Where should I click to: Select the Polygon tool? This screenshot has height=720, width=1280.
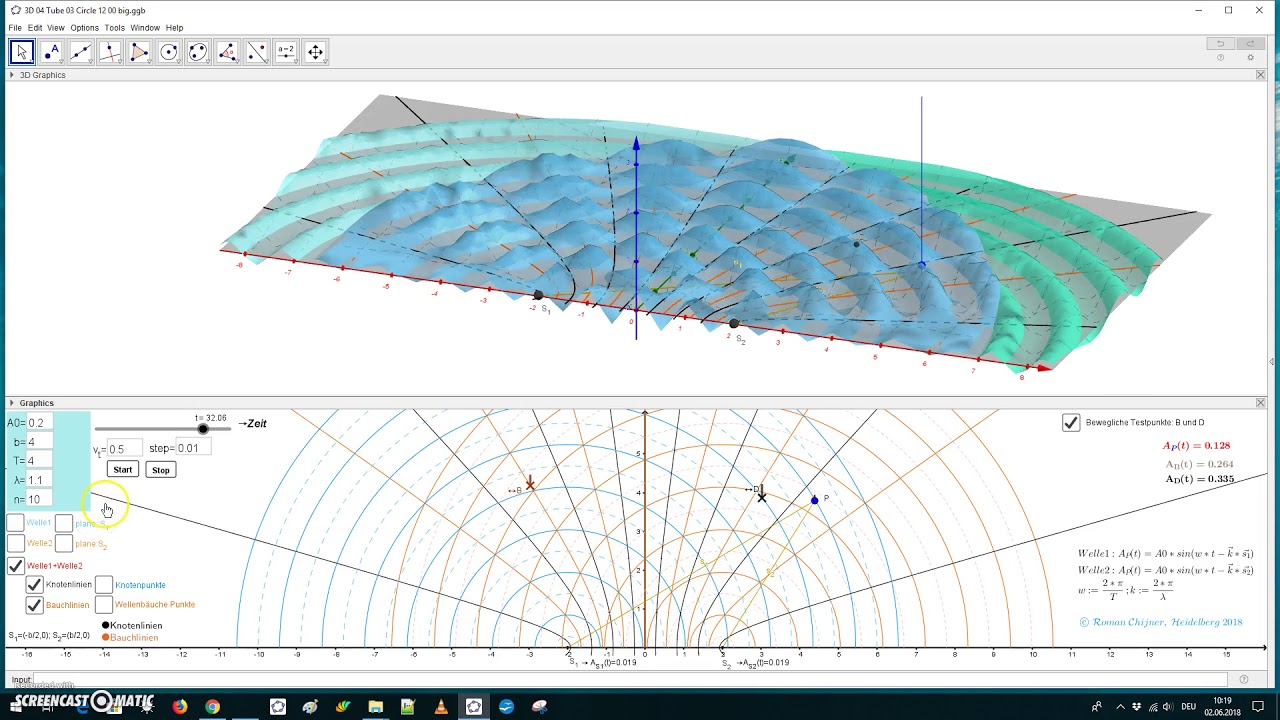139,52
